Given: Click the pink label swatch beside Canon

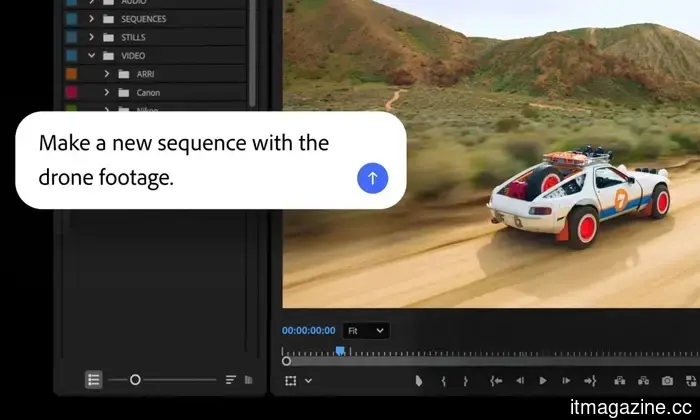Looking at the screenshot, I should pos(71,92).
